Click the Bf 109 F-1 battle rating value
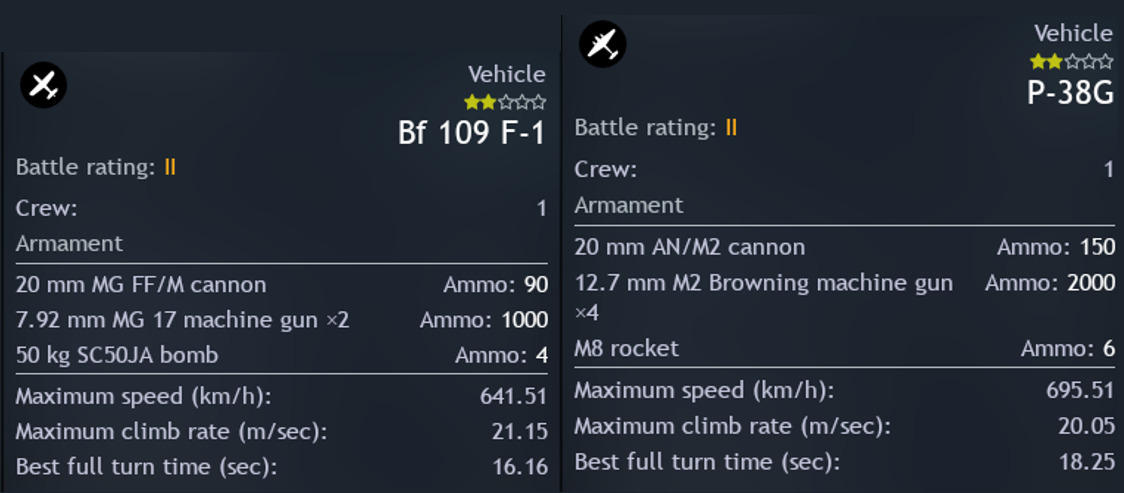Image resolution: width=1124 pixels, height=493 pixels. pos(170,167)
